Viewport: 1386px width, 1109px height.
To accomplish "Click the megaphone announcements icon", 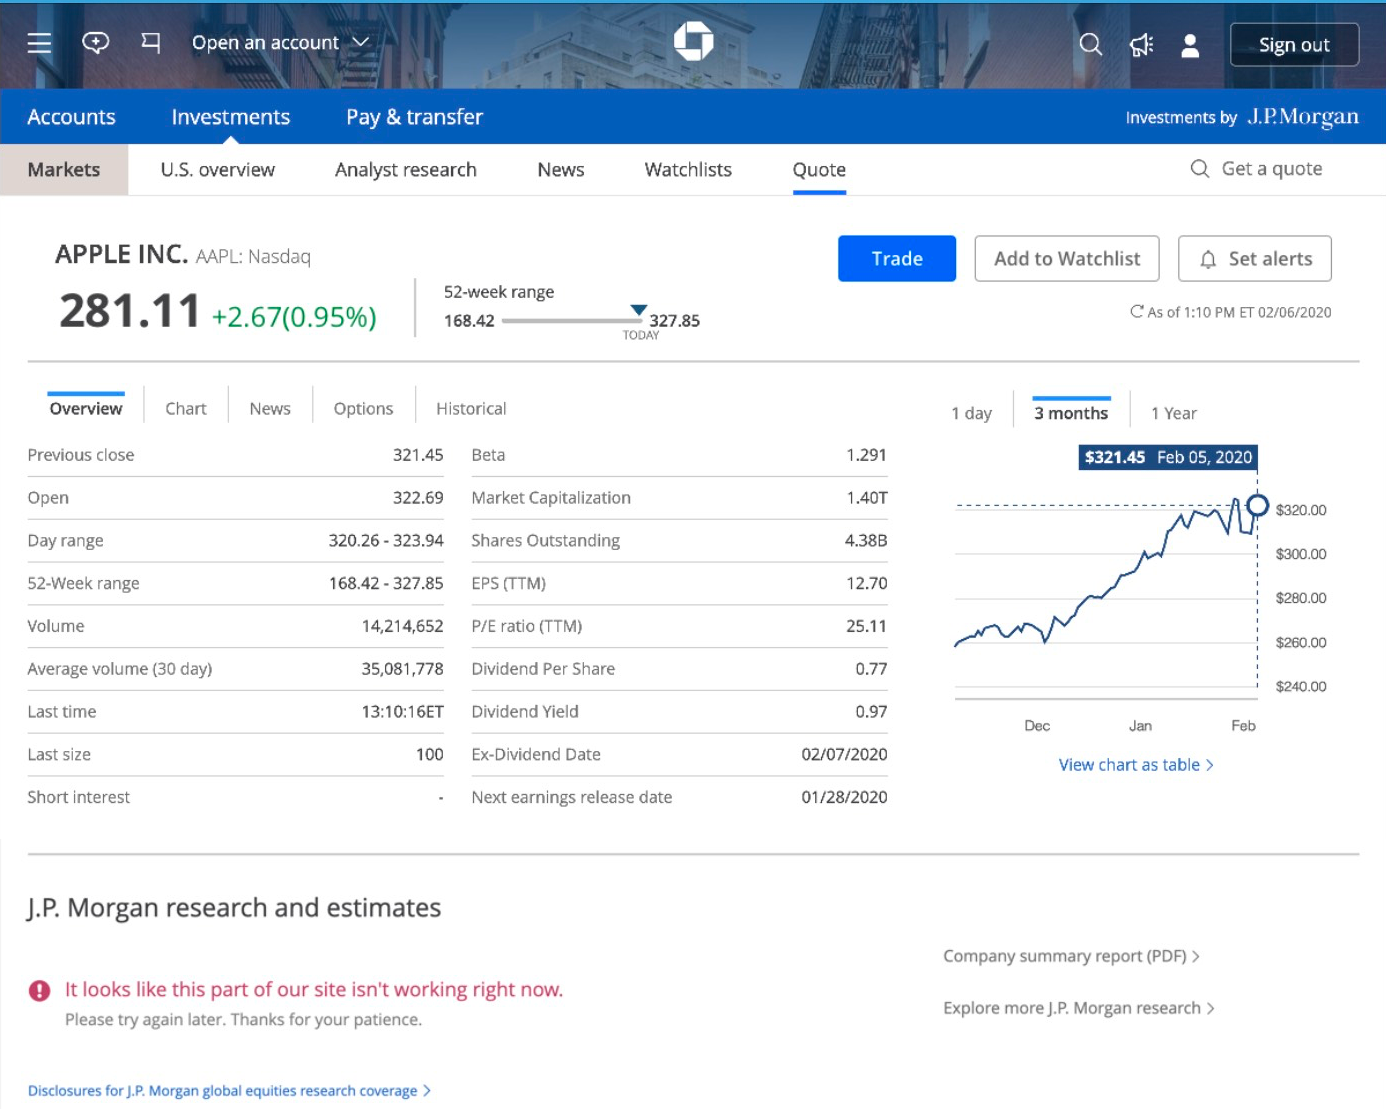I will click(x=1141, y=45).
